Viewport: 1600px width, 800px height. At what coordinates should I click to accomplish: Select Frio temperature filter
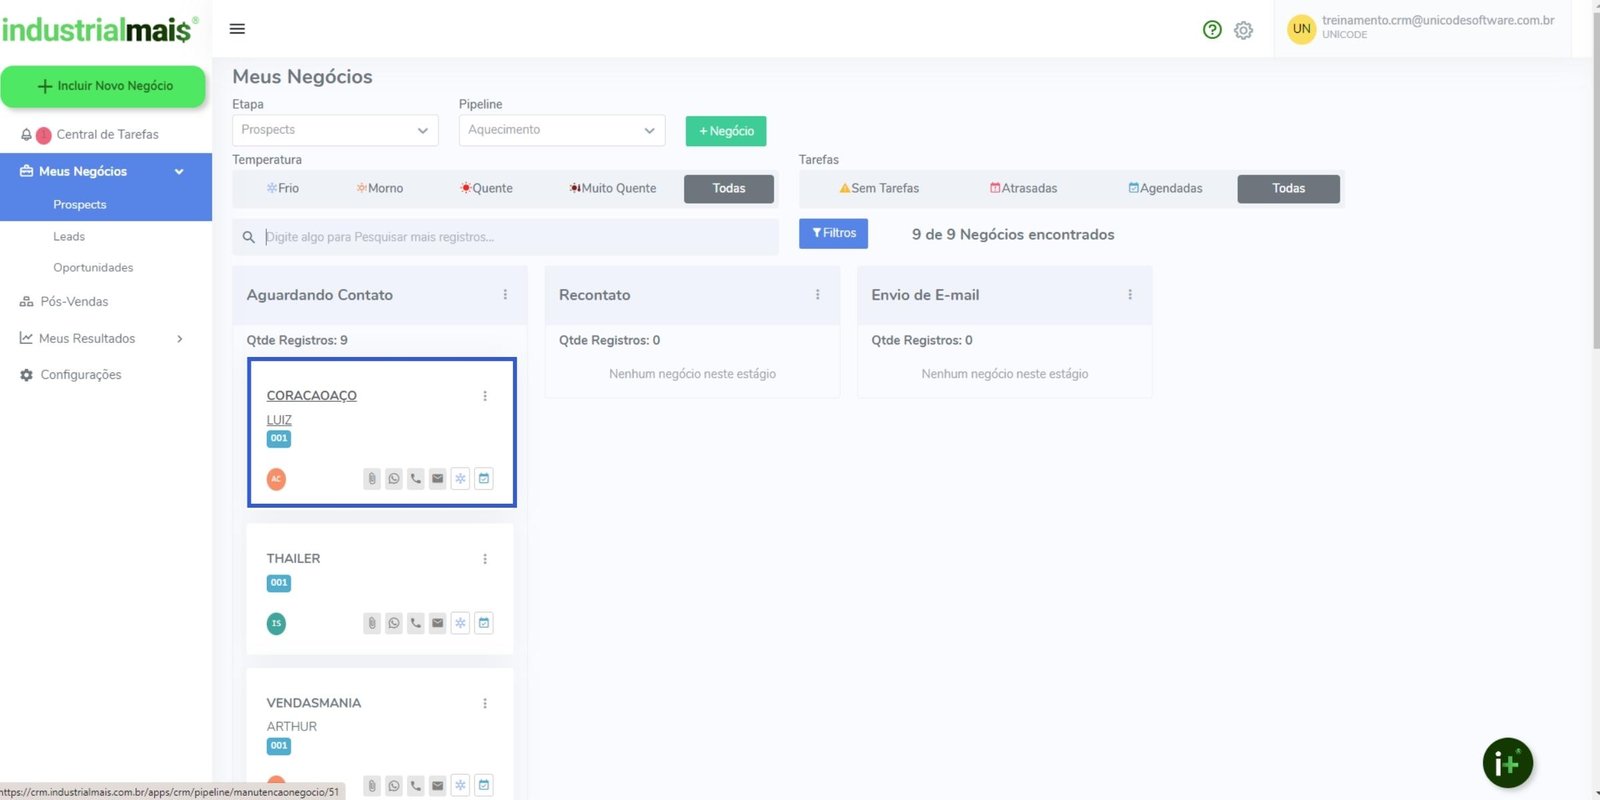pos(283,188)
